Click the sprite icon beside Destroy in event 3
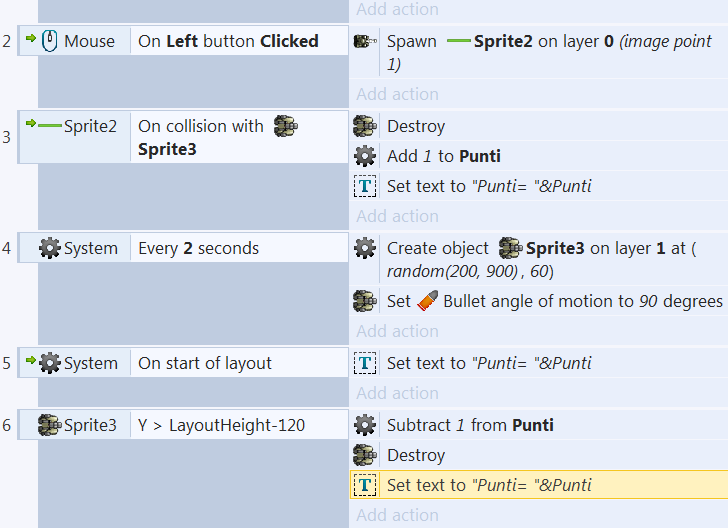 click(x=365, y=126)
